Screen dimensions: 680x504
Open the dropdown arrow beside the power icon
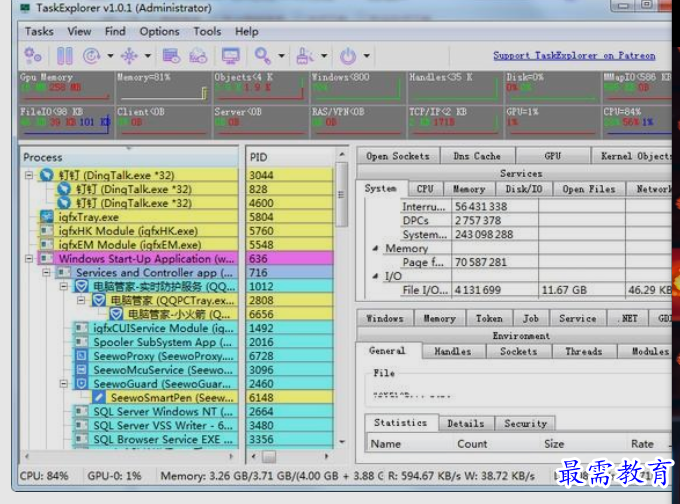[366, 56]
